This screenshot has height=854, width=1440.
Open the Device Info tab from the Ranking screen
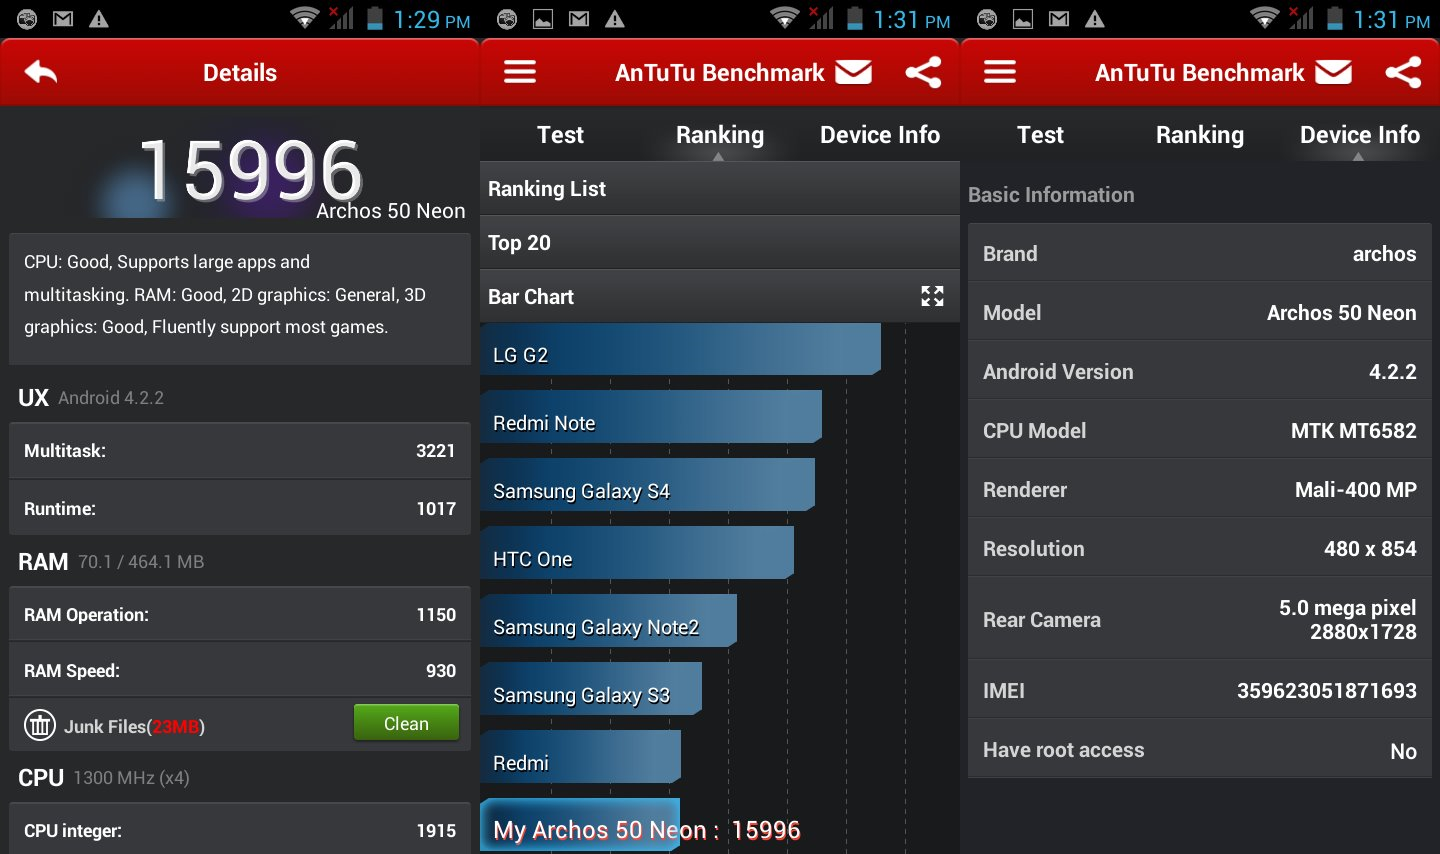click(x=880, y=135)
